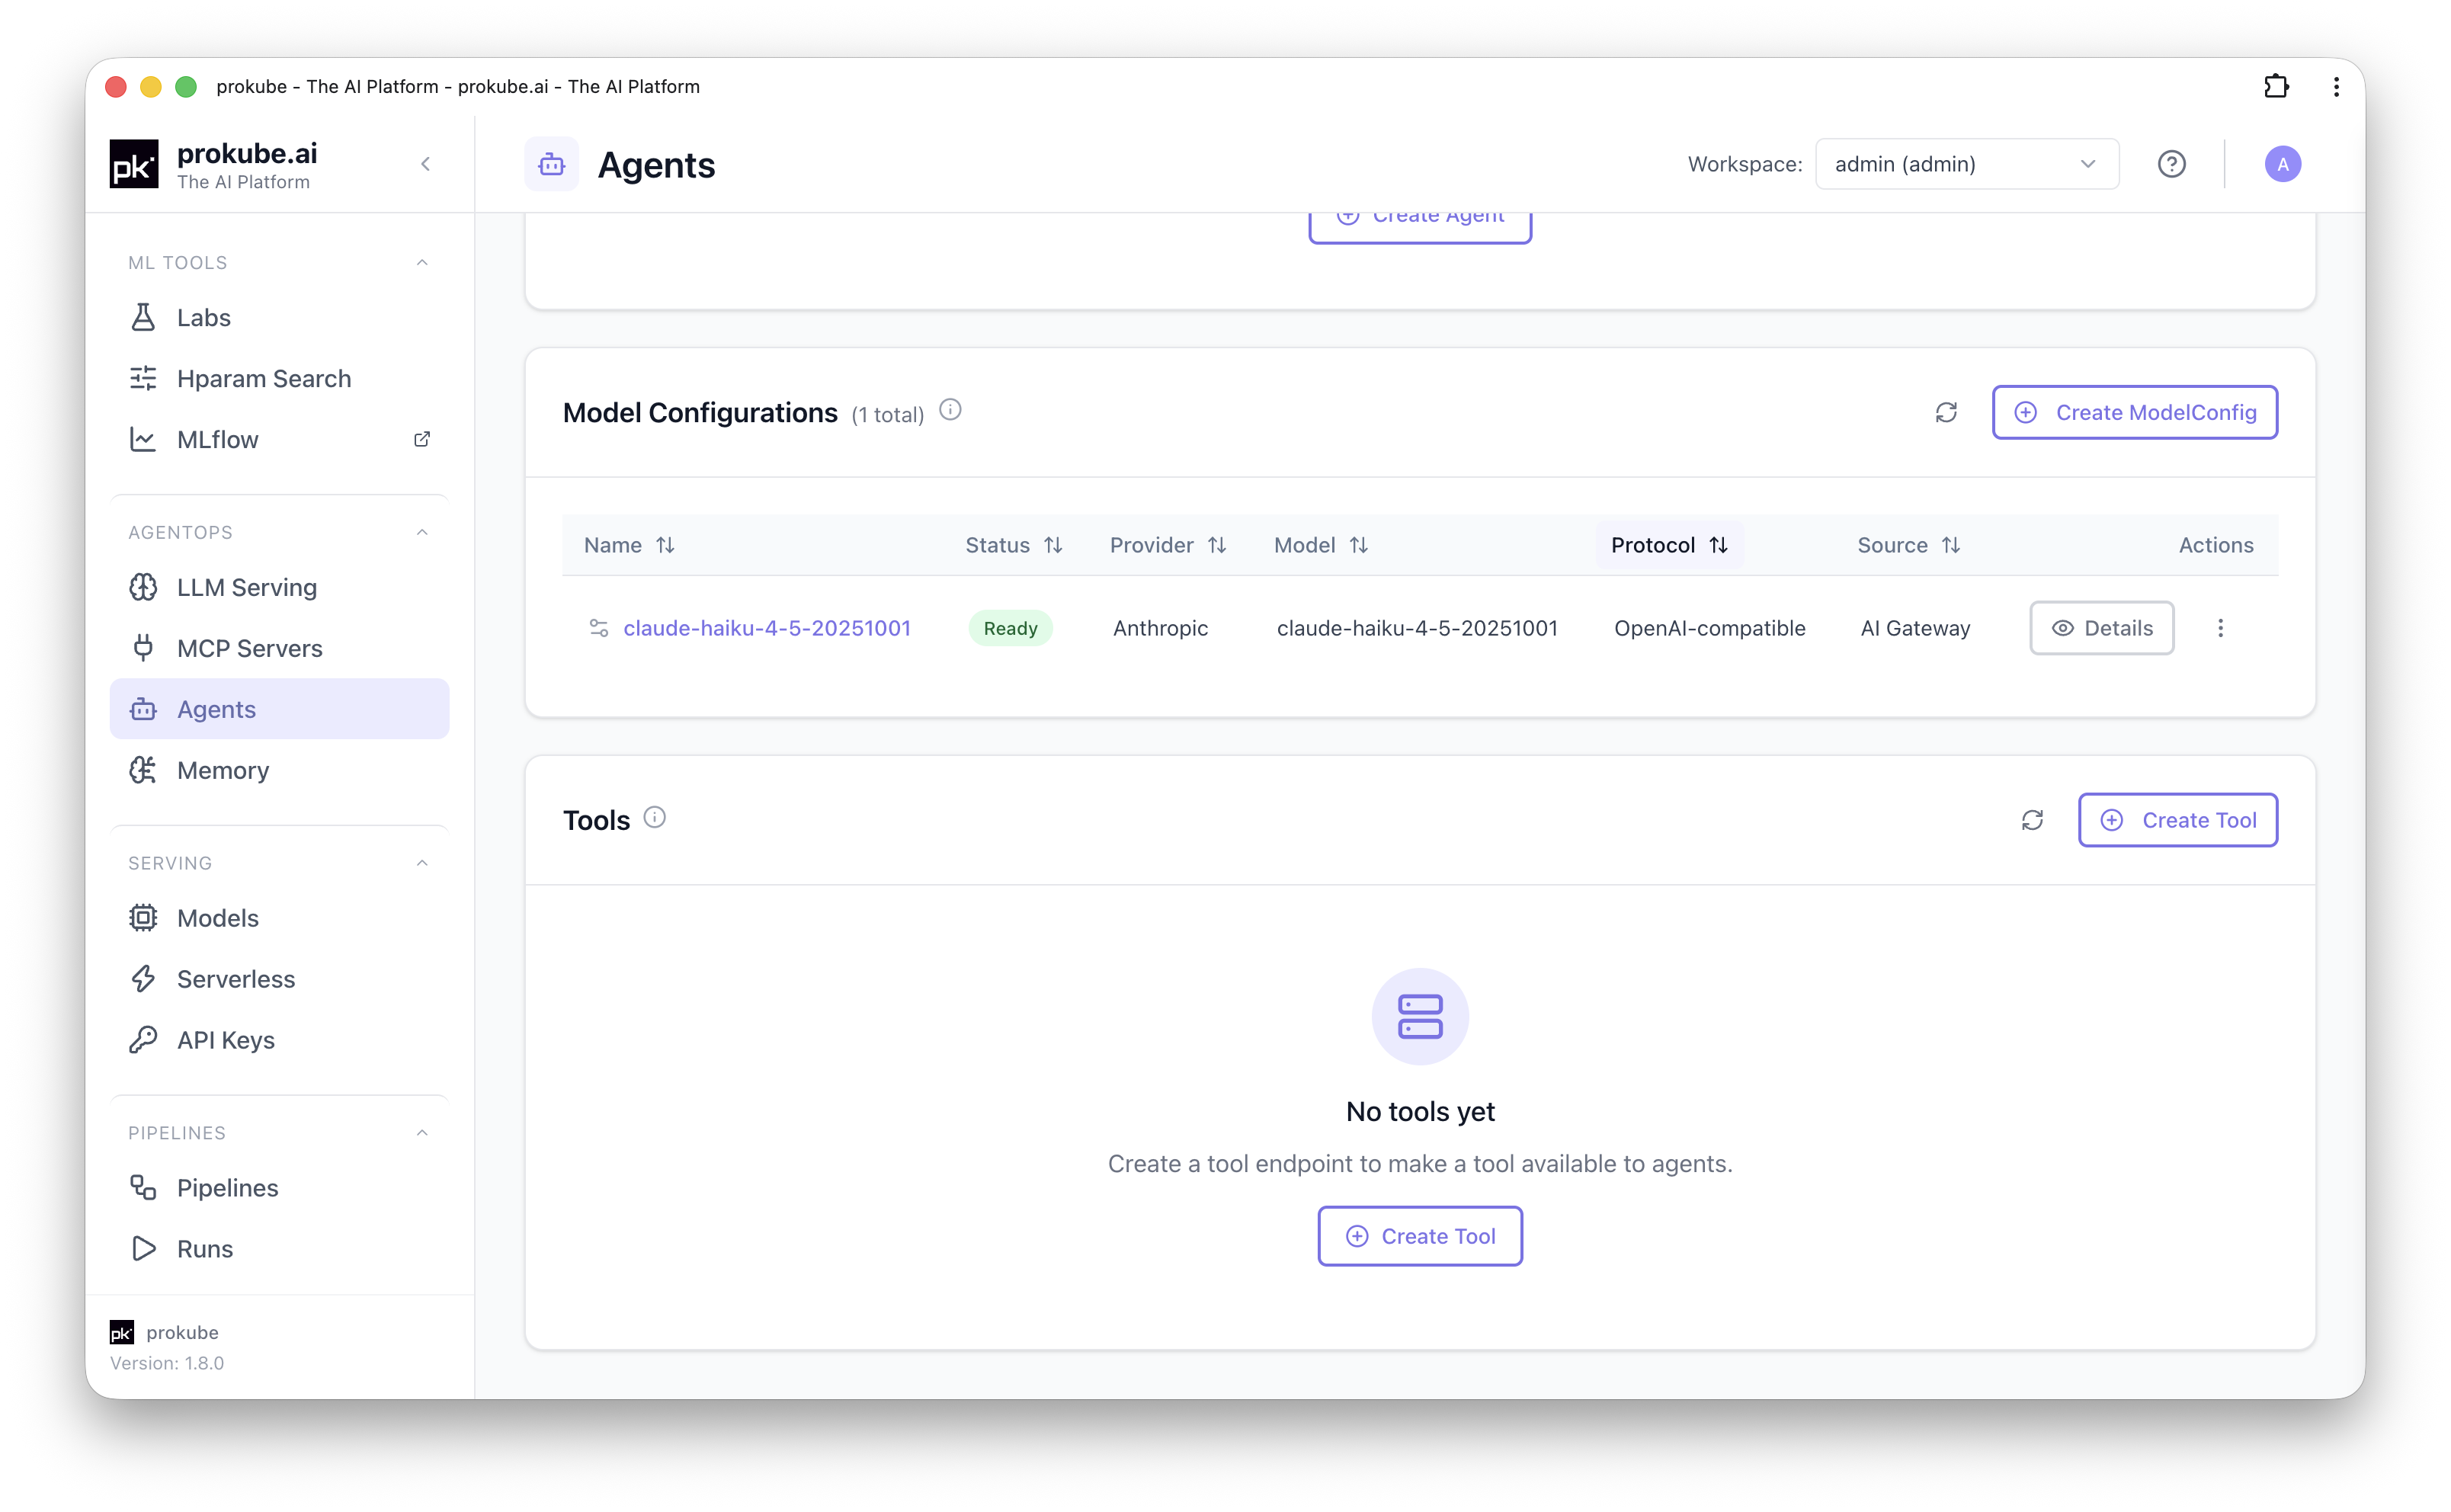Open the Workspace admin dropdown
The height and width of the screenshot is (1512, 2451).
tap(1966, 164)
